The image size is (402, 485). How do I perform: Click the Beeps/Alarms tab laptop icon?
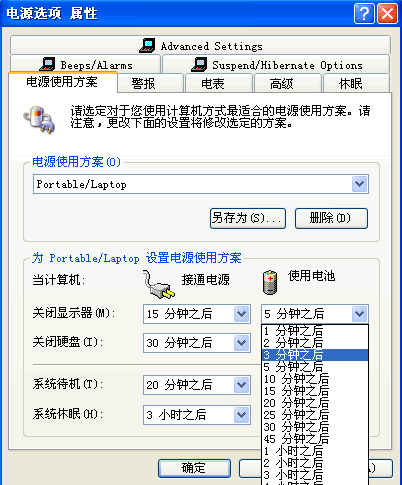coord(47,64)
